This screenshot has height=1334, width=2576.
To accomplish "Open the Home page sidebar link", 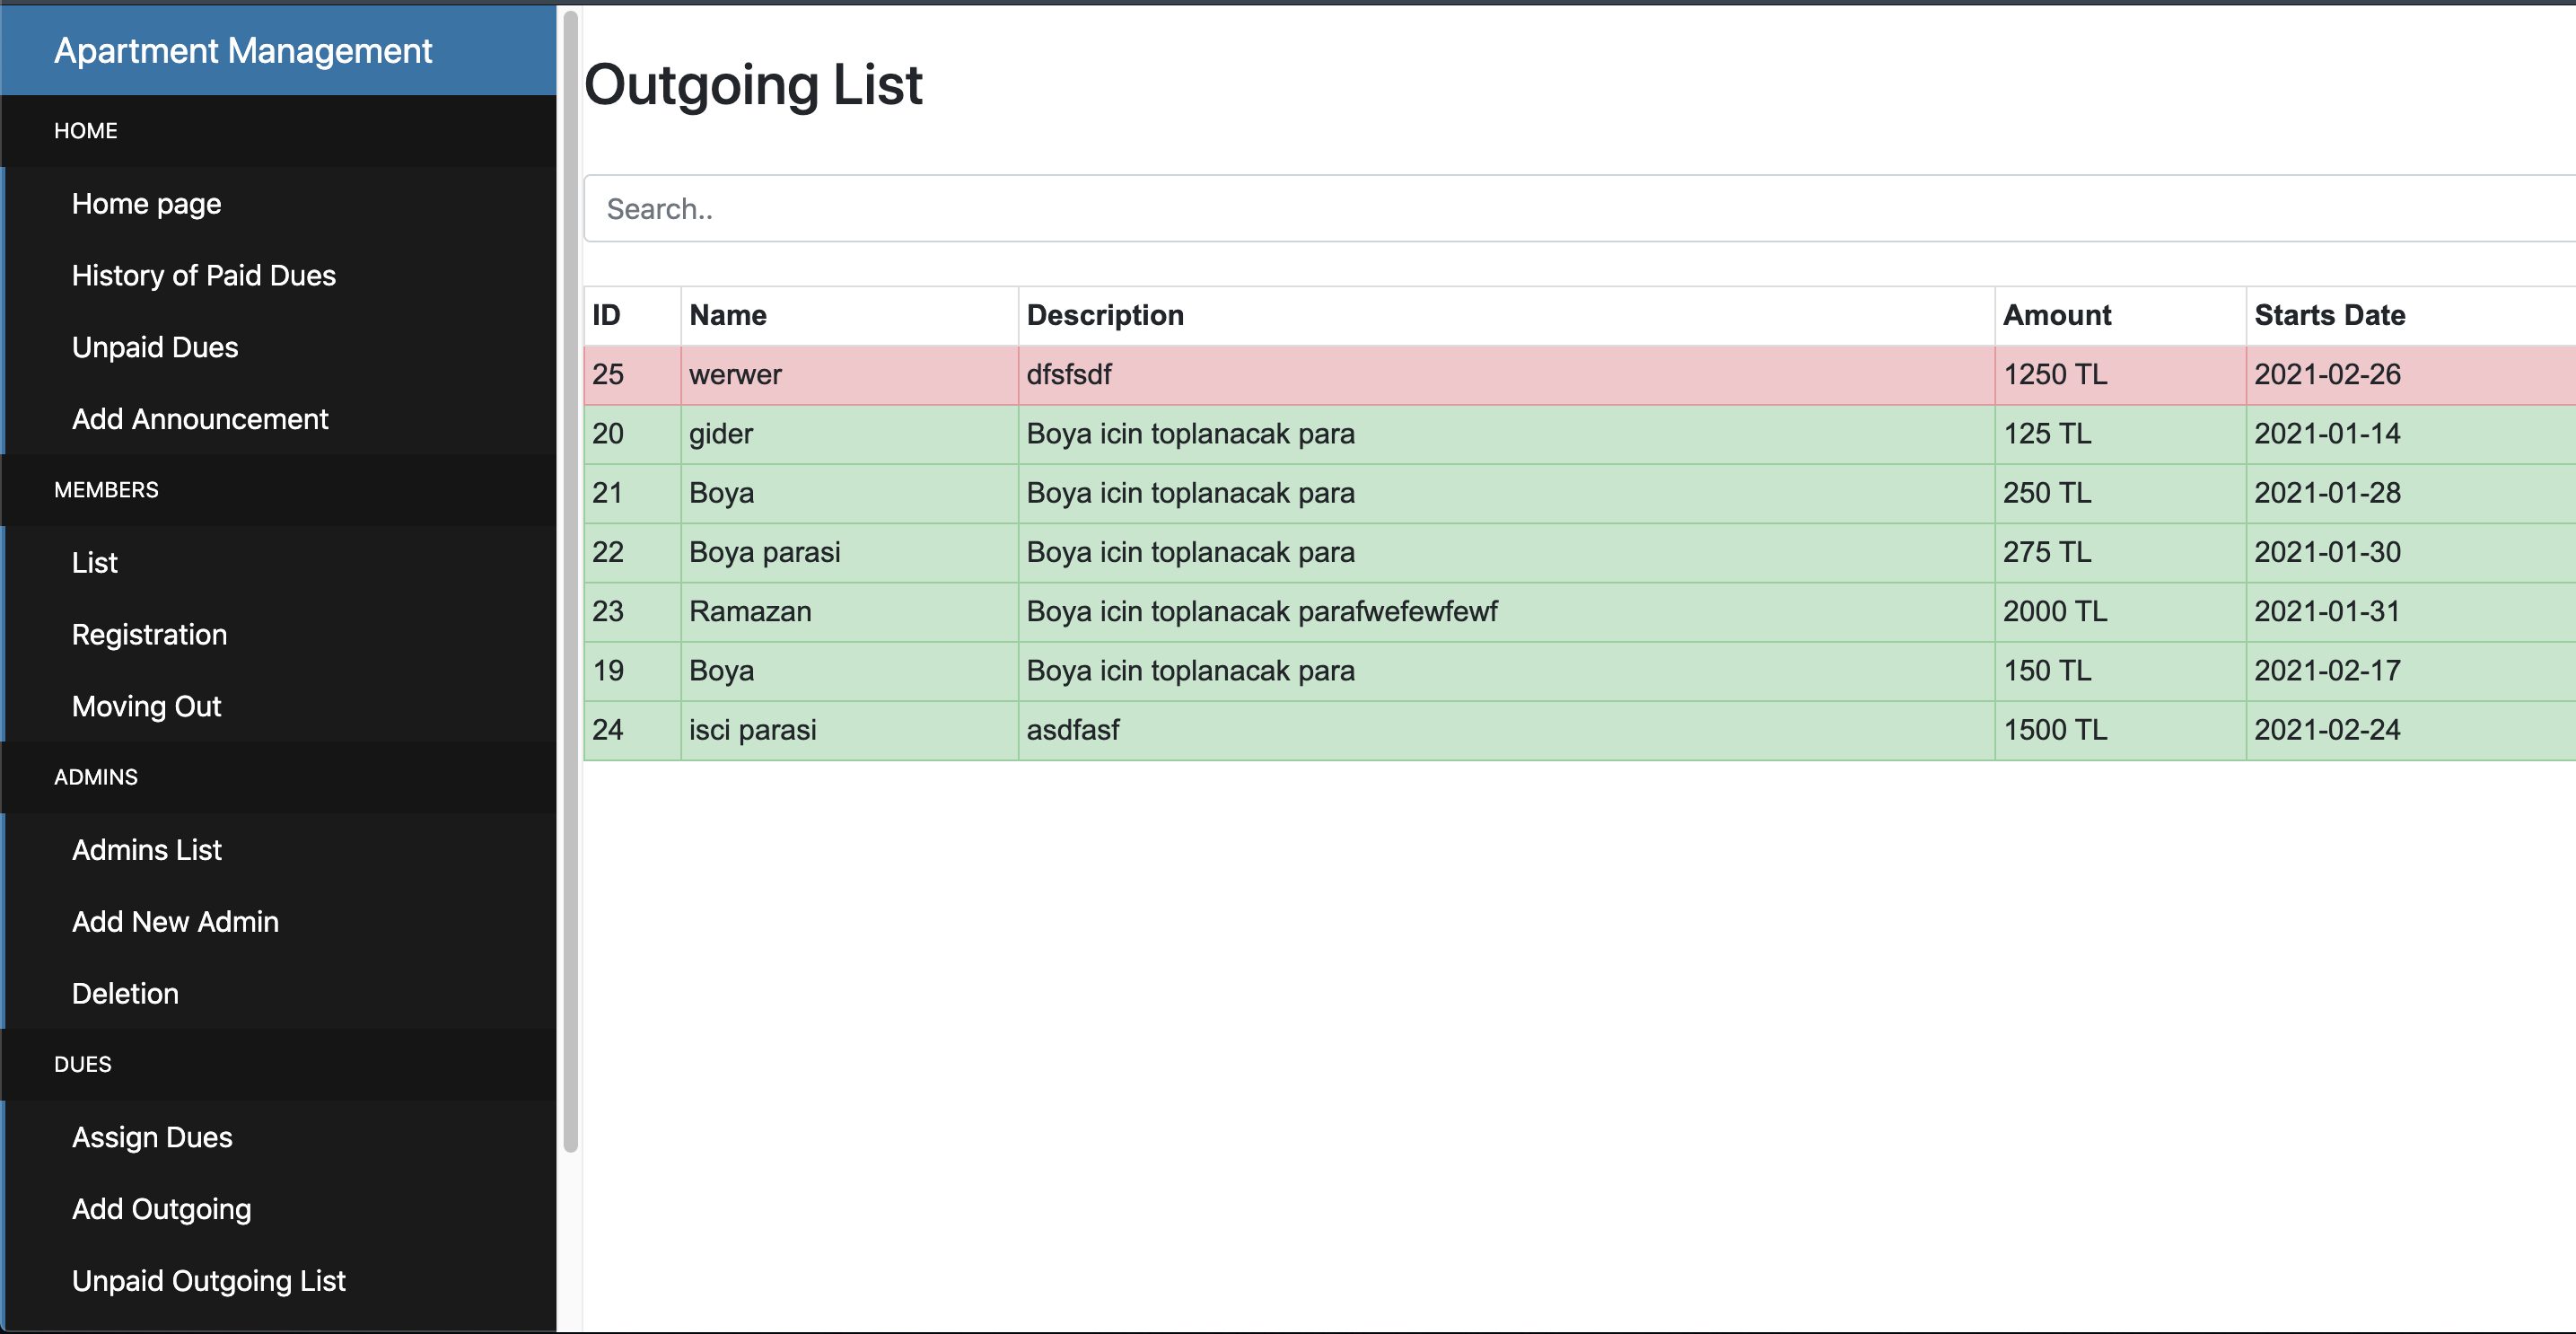I will [x=146, y=204].
